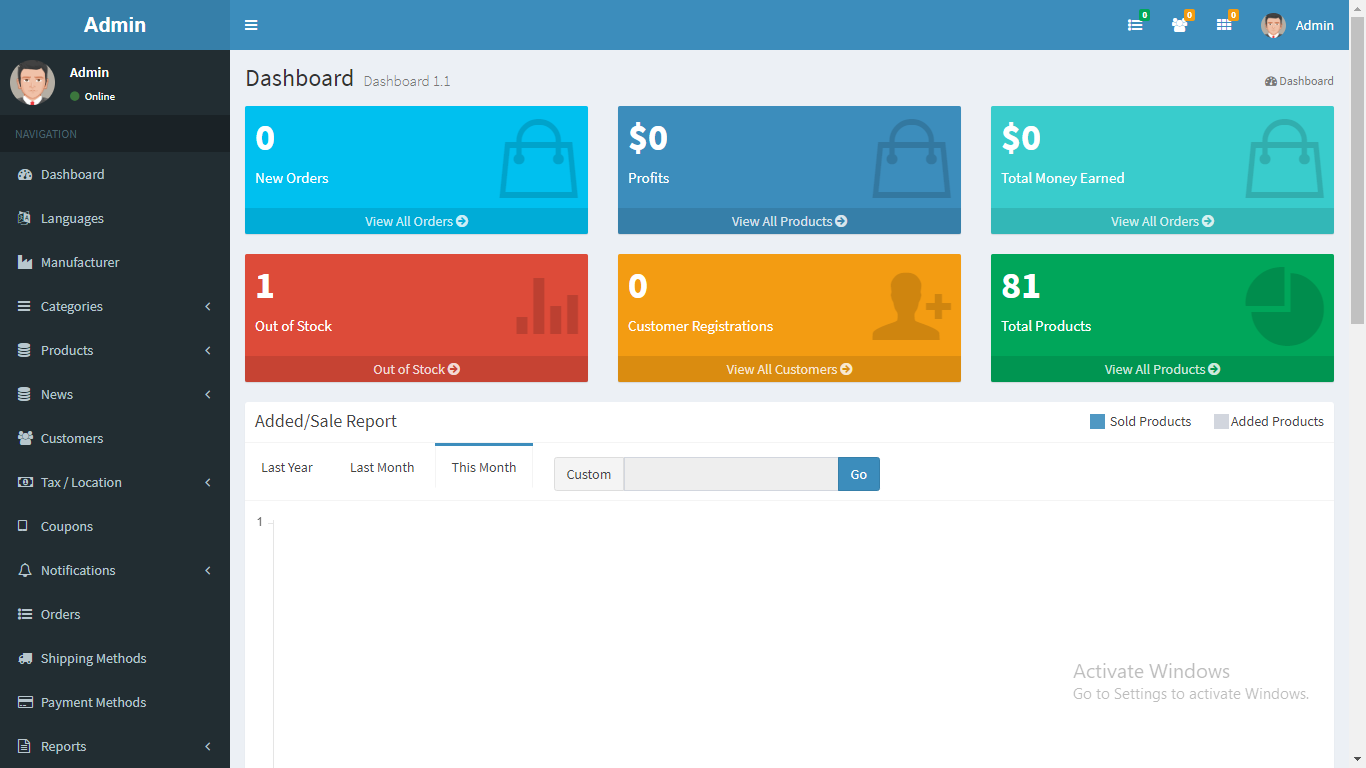
Task: Open Admin user dropdown in header
Action: point(1298,25)
